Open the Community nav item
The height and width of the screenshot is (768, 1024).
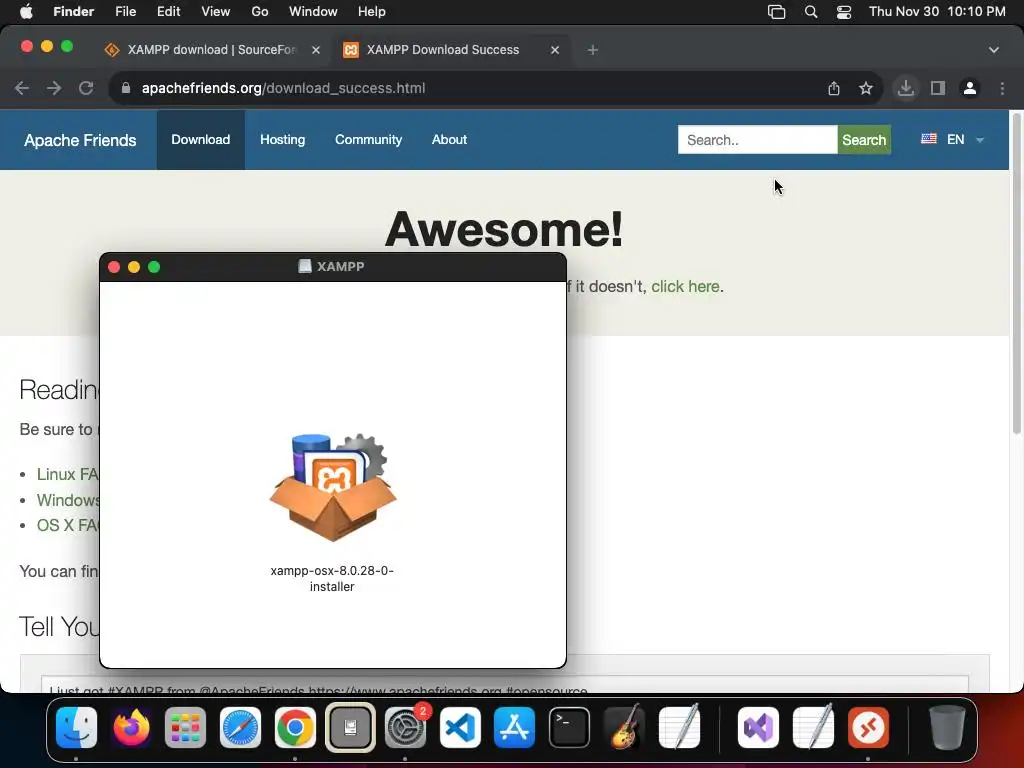[x=368, y=140]
